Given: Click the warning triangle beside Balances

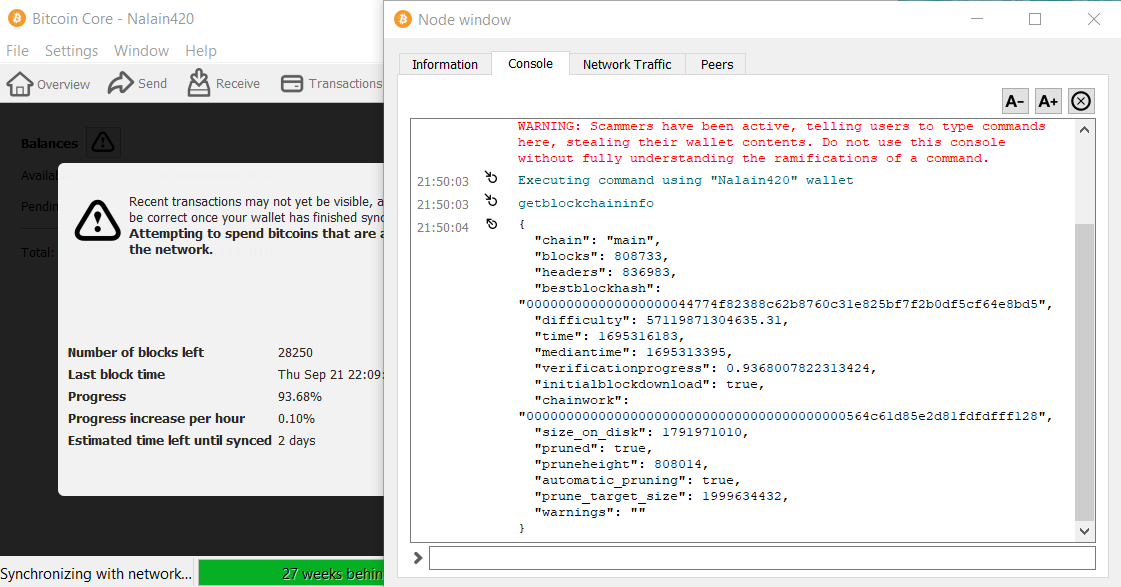Looking at the screenshot, I should pos(103,142).
